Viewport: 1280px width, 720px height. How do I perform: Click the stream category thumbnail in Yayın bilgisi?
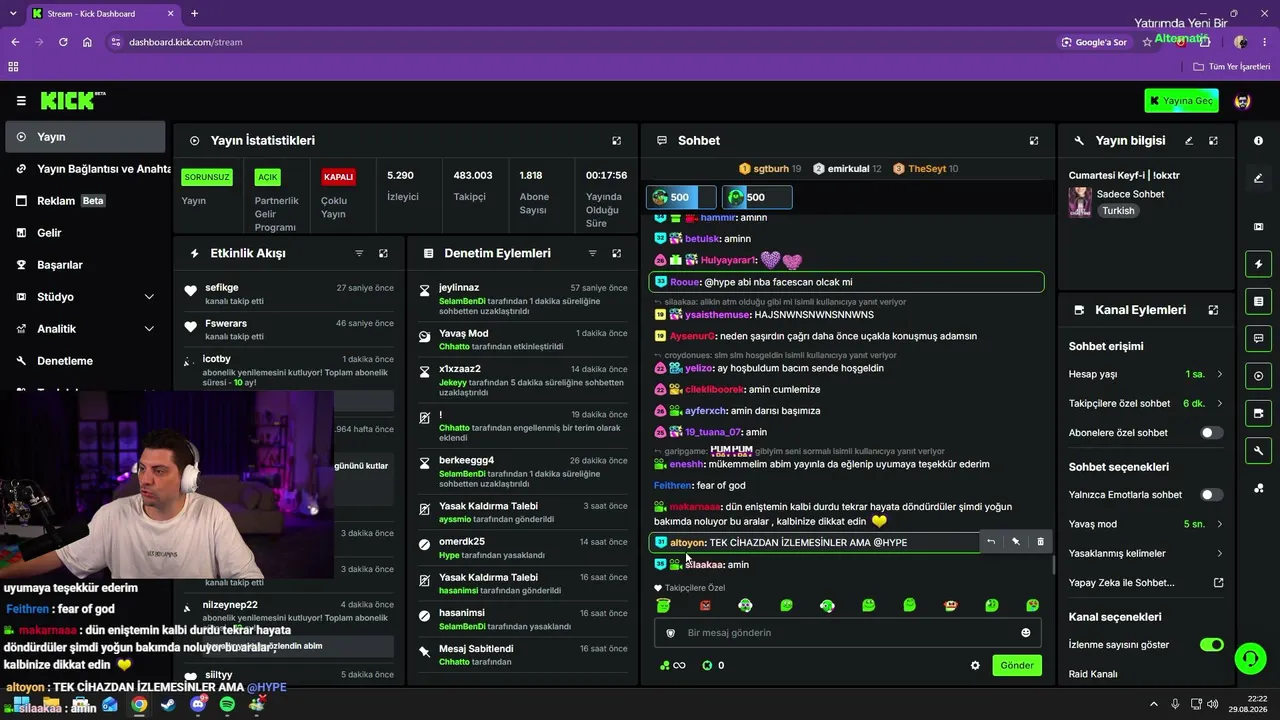[1080, 202]
